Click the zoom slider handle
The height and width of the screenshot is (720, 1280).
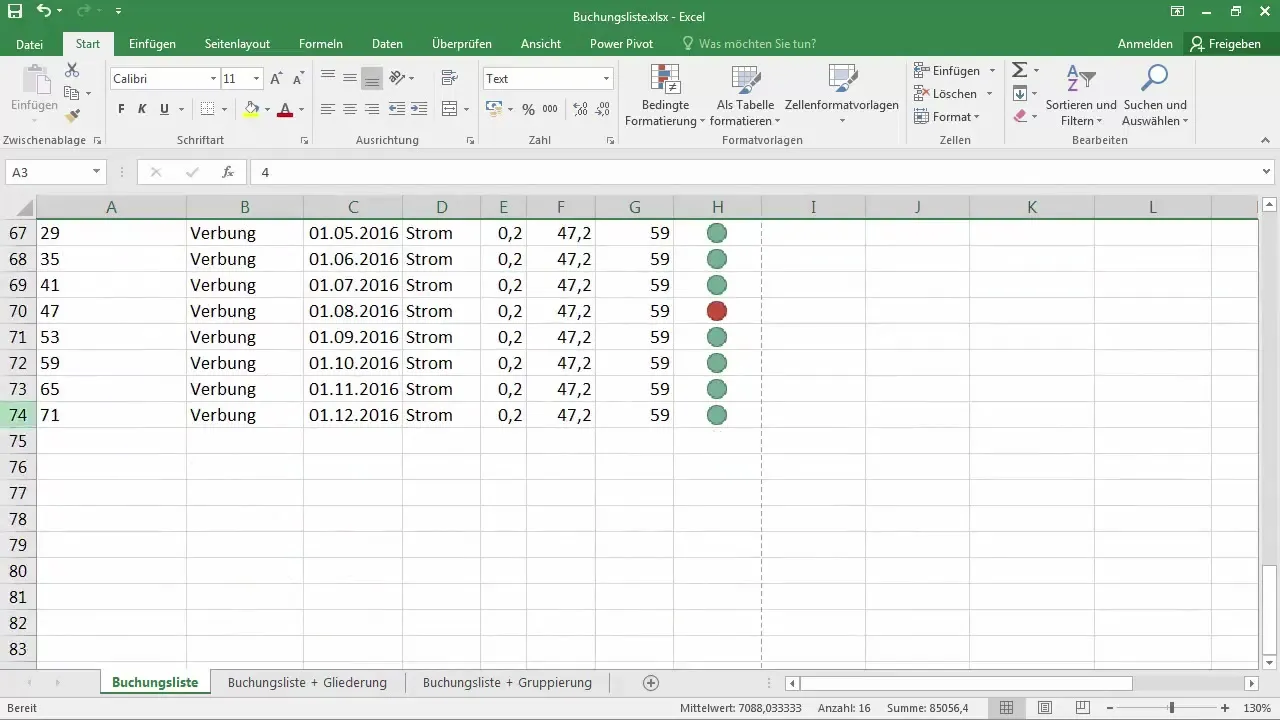(x=1171, y=708)
